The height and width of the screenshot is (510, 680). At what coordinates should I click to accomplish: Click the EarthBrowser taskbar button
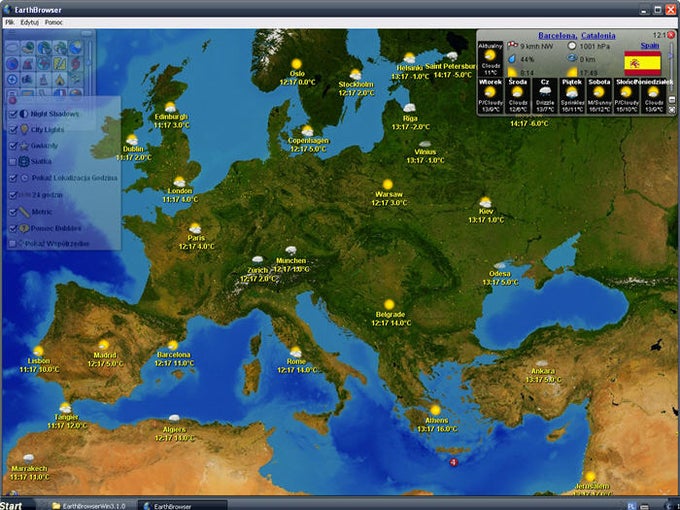(x=182, y=506)
